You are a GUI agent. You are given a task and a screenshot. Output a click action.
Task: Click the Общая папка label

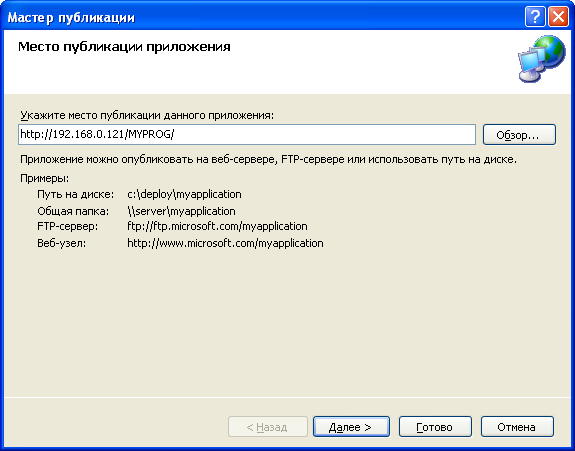pos(73,211)
